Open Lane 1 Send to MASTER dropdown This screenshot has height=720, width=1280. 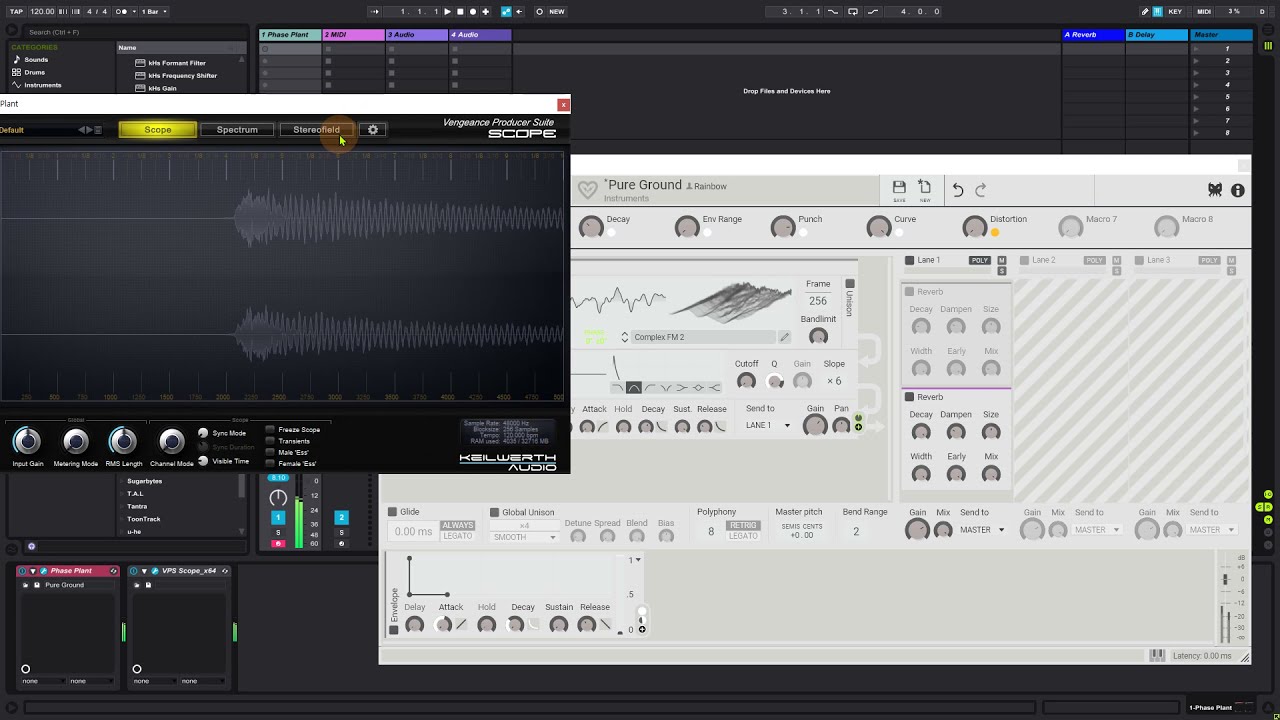[x=982, y=530]
